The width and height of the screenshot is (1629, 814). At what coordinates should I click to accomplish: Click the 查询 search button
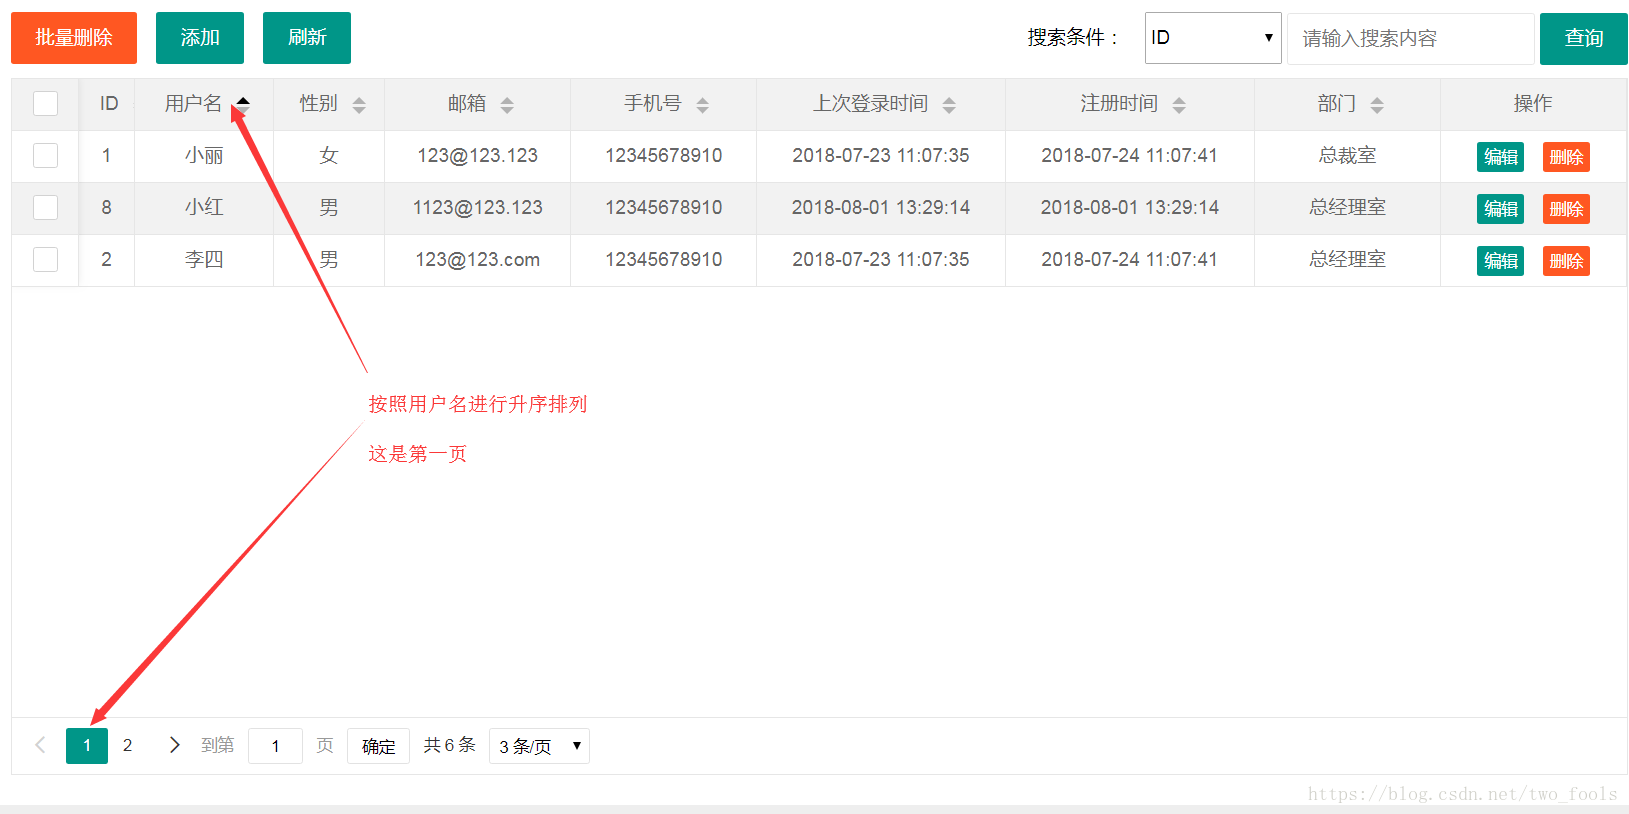click(1584, 38)
